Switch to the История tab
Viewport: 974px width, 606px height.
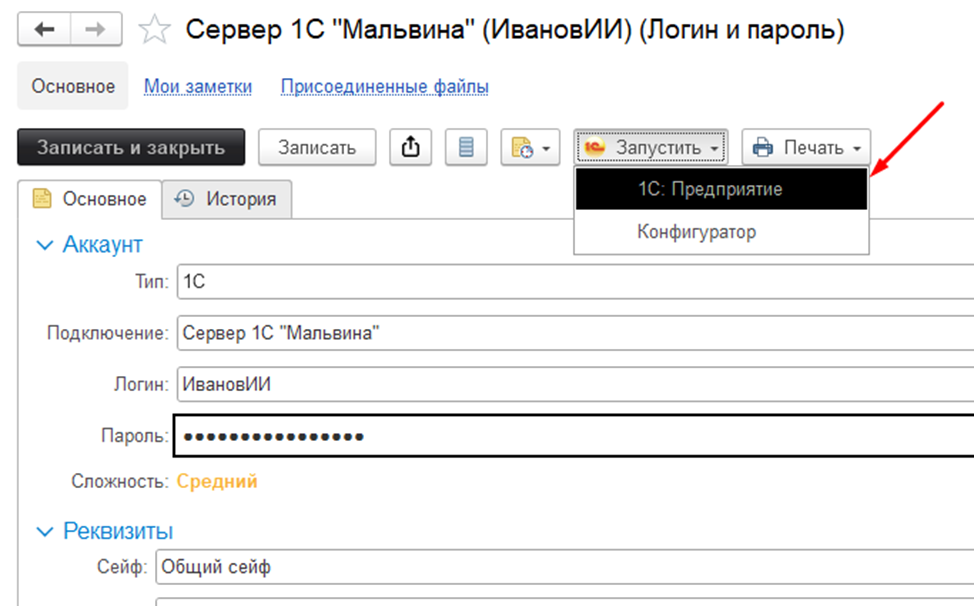pos(228,199)
